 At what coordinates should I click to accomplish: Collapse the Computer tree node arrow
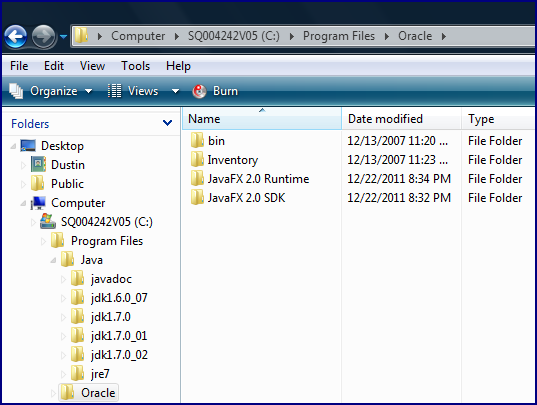(23, 203)
